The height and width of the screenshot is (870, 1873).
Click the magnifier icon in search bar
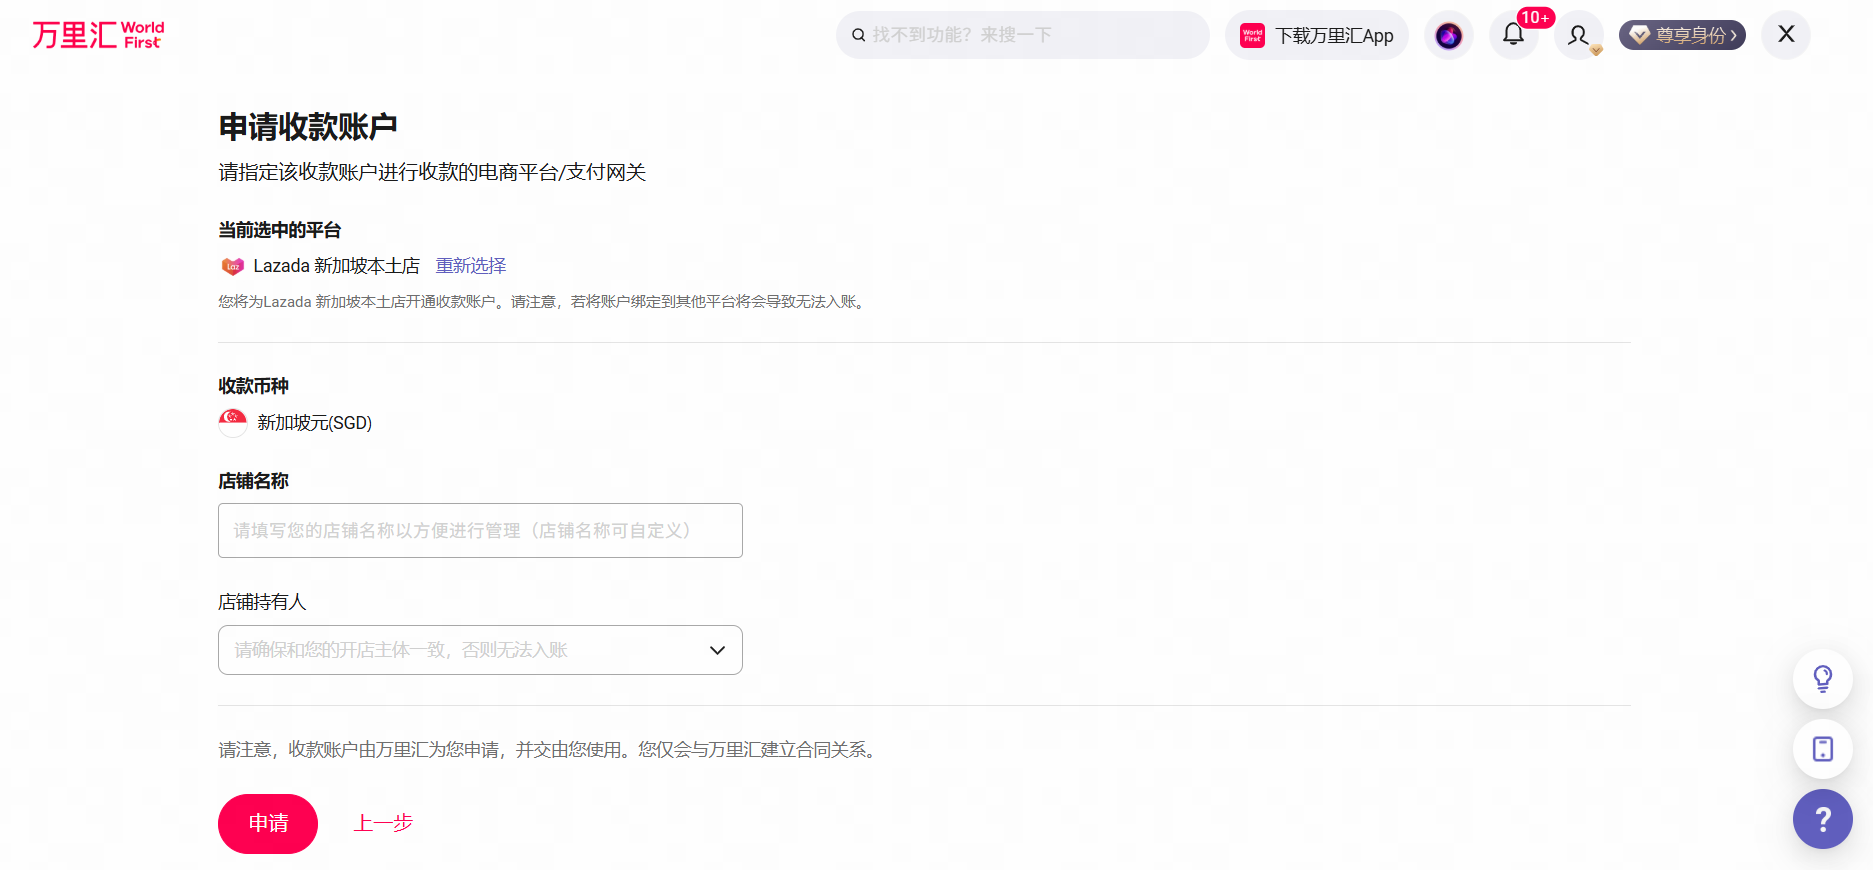click(858, 35)
